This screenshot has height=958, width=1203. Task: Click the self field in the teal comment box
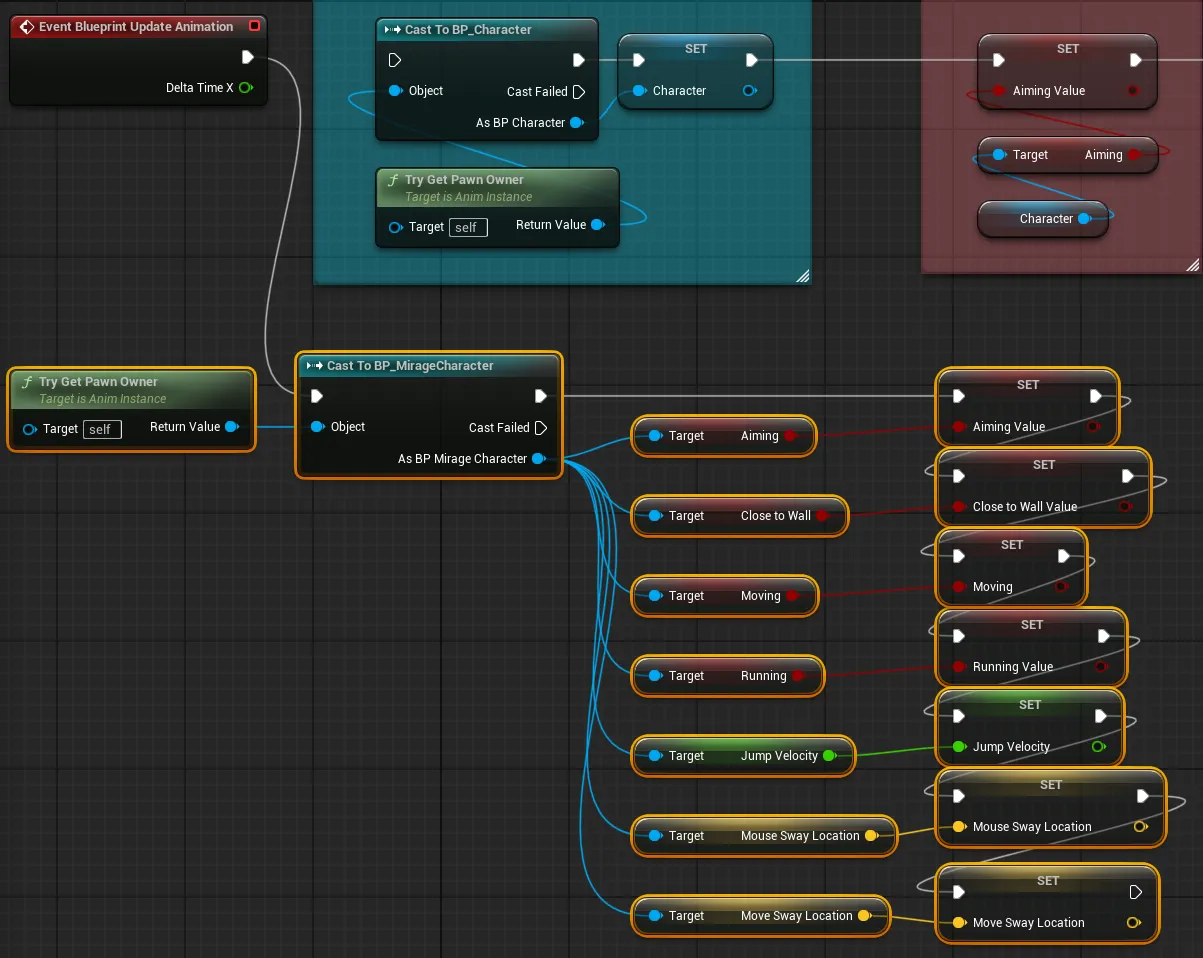(469, 228)
